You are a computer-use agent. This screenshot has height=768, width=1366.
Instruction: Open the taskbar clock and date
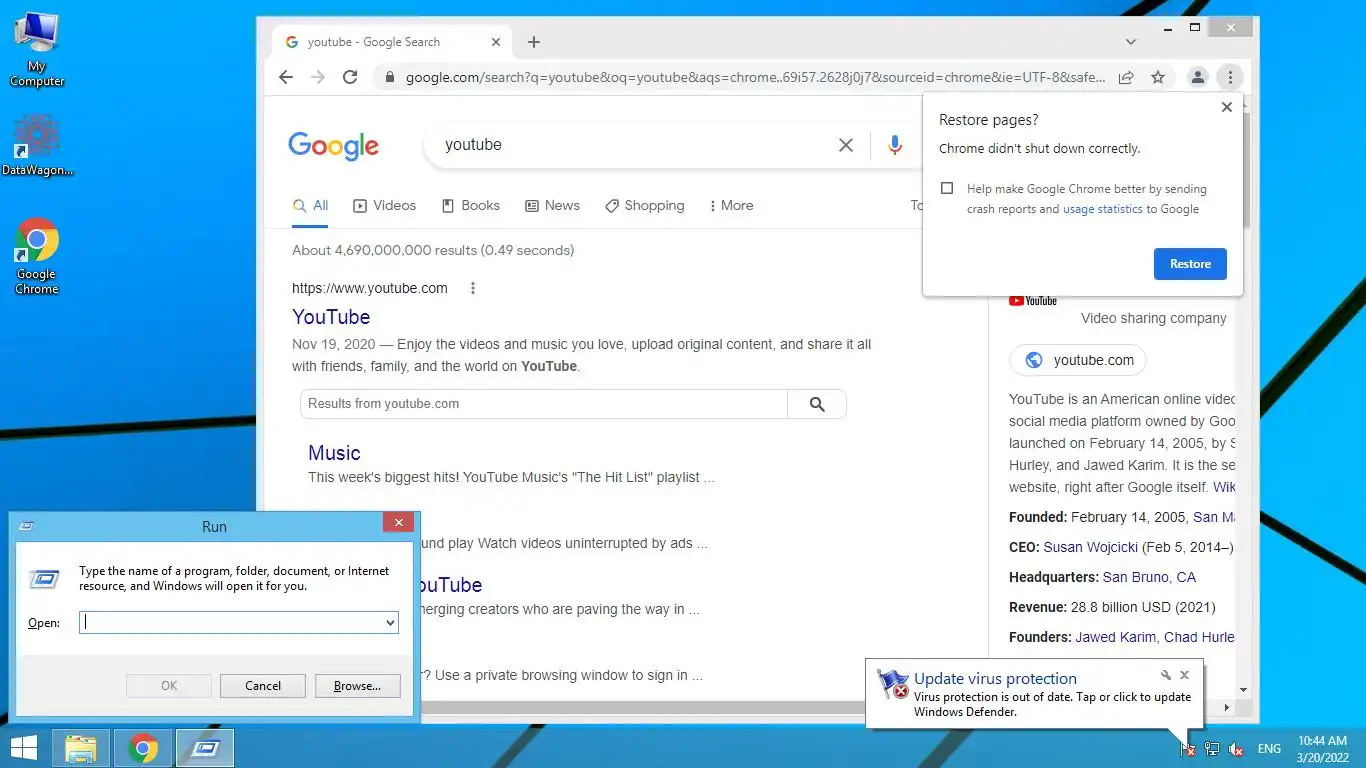pyautogui.click(x=1323, y=748)
